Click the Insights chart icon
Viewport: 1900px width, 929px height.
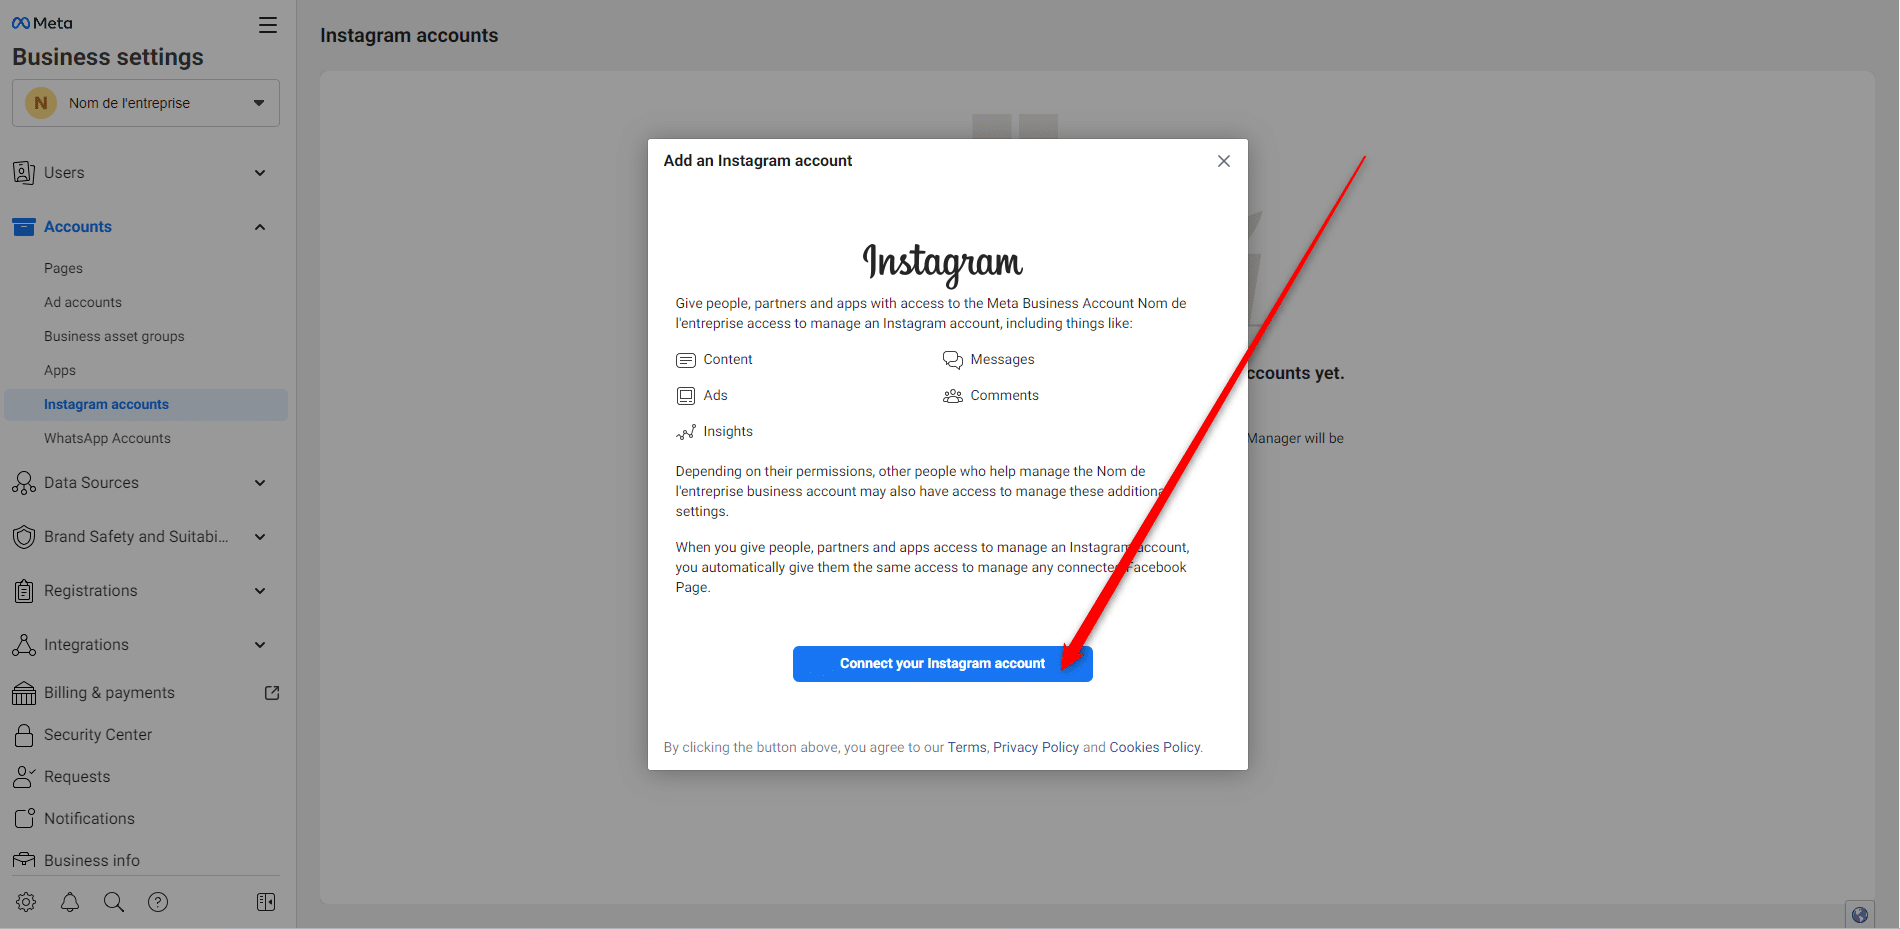[686, 432]
